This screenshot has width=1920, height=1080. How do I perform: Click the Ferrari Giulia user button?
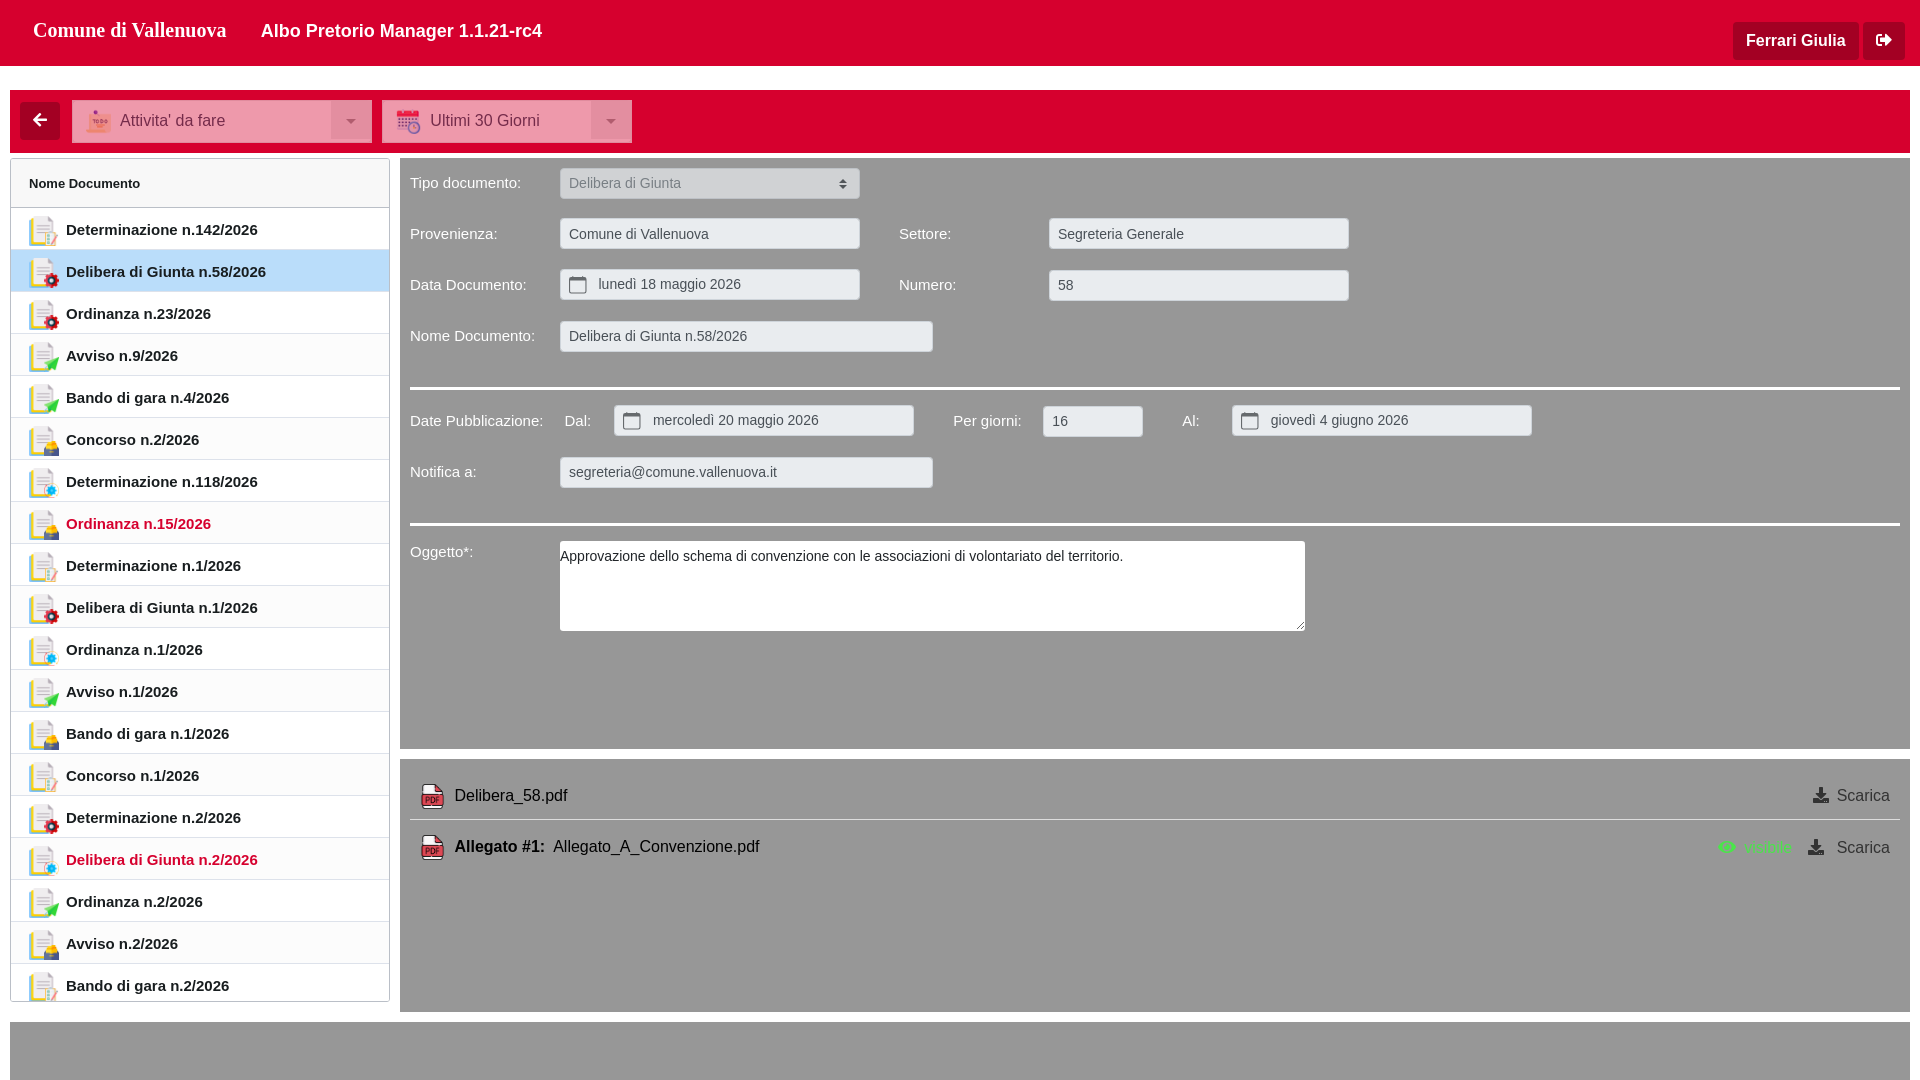pyautogui.click(x=1796, y=41)
